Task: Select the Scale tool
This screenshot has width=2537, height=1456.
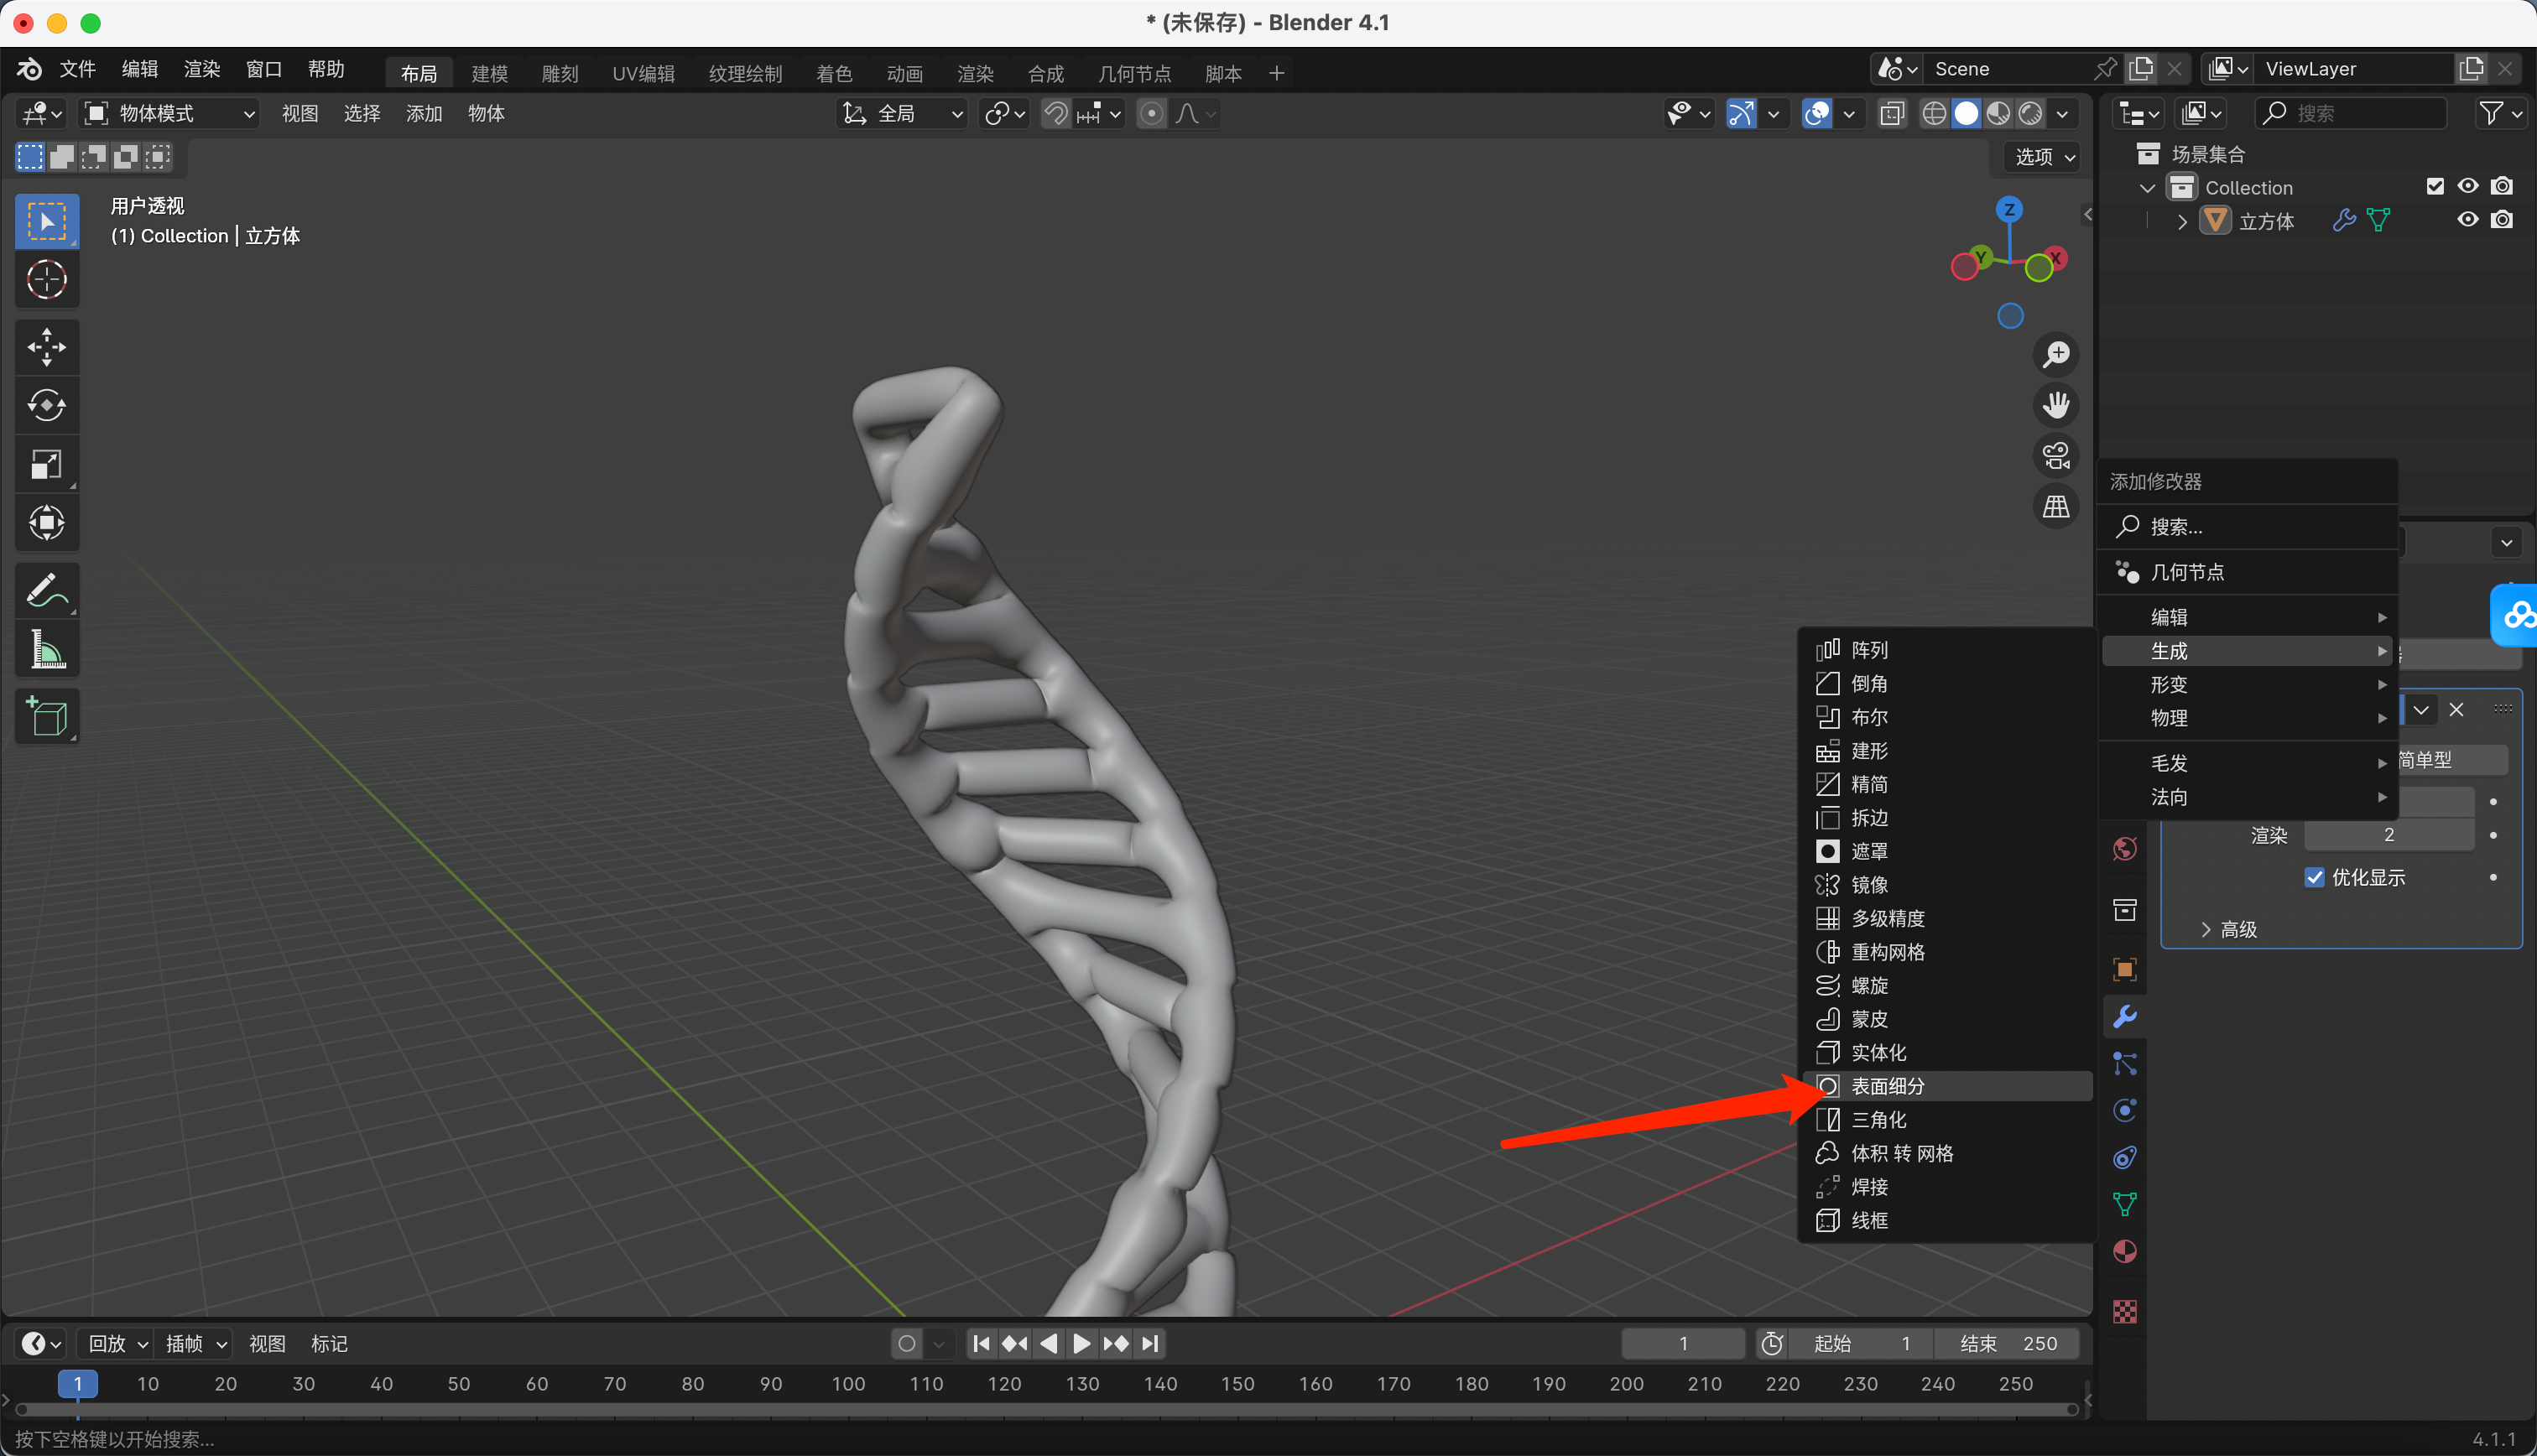Action: tap(46, 464)
